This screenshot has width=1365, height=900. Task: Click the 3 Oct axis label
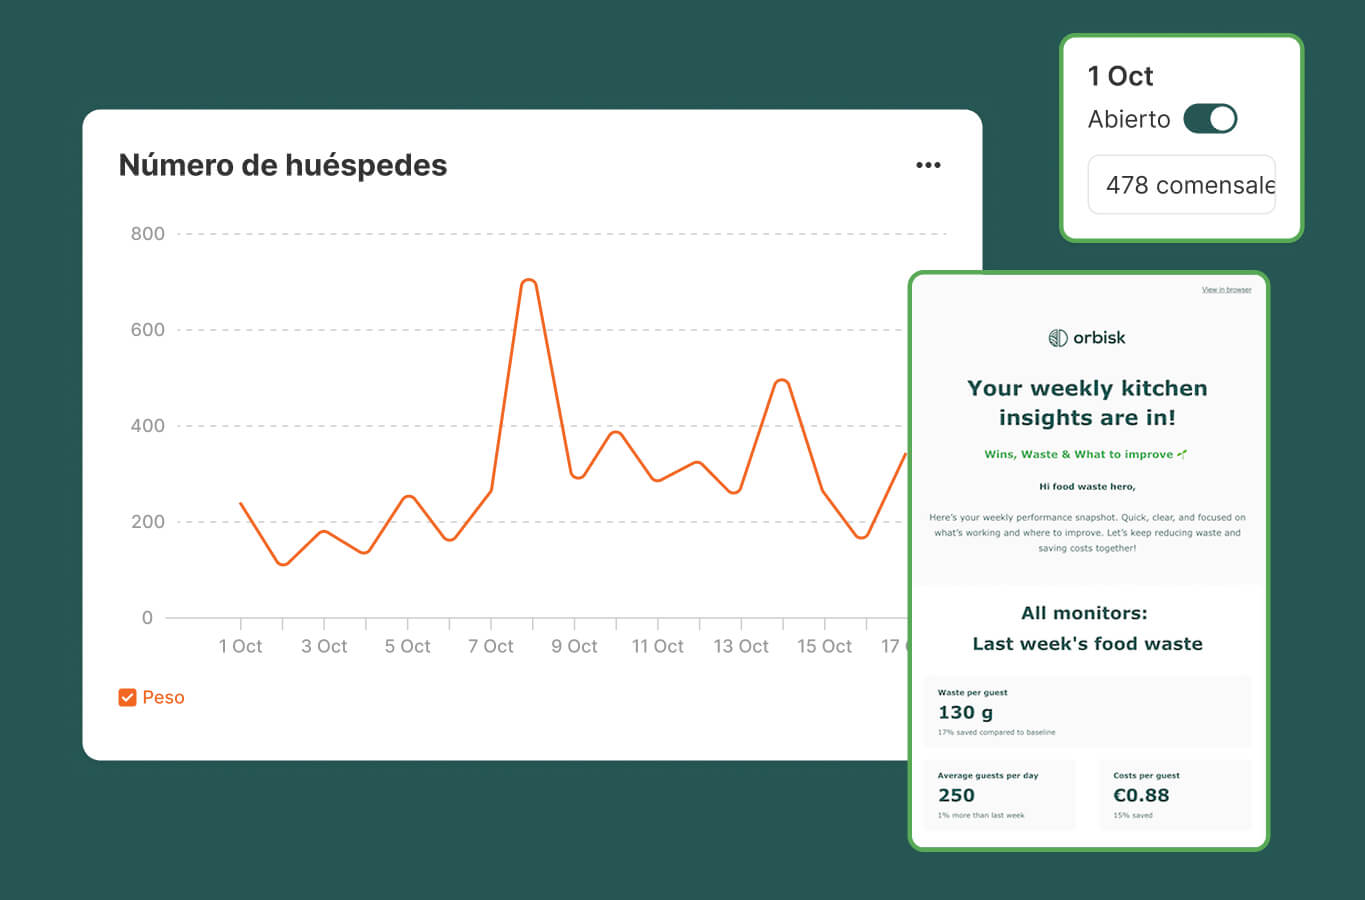(324, 646)
